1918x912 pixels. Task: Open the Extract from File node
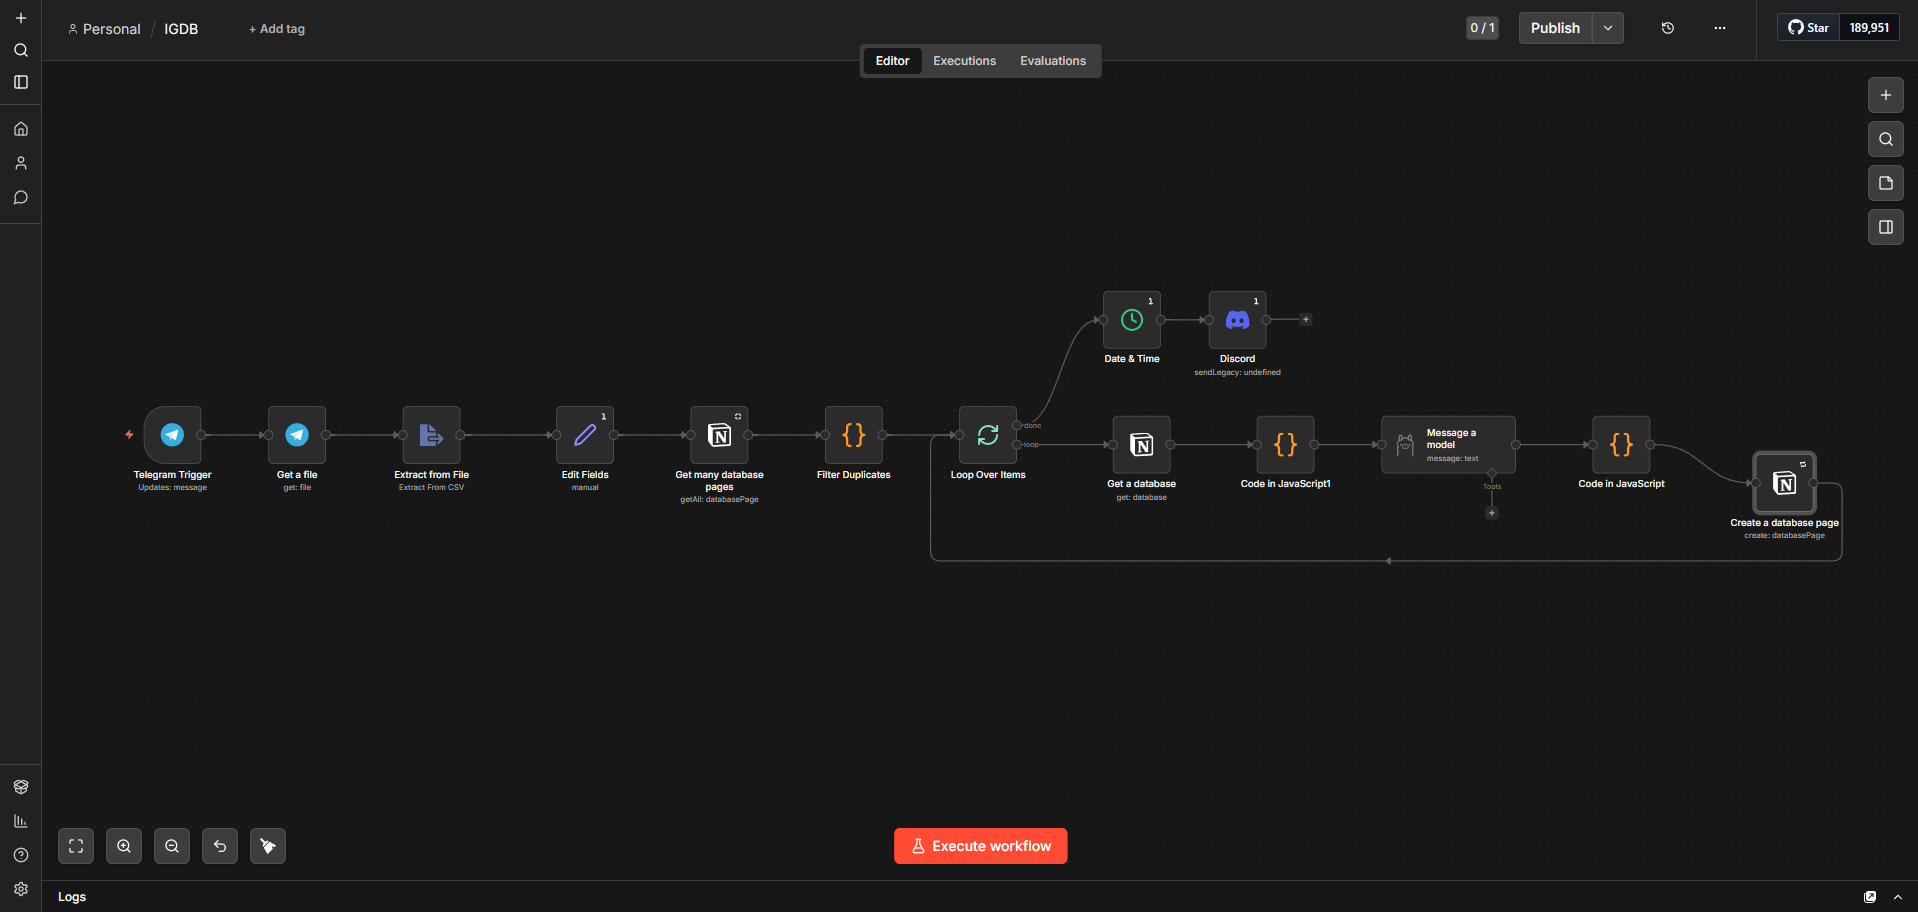[431, 435]
